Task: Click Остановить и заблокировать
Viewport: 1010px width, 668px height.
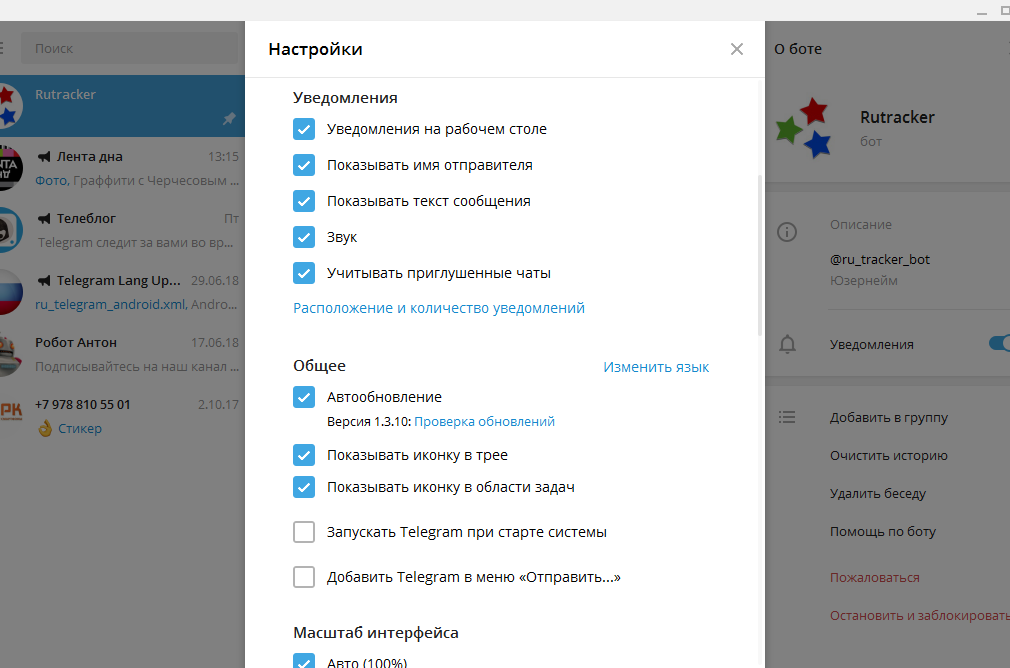Action: 920,615
